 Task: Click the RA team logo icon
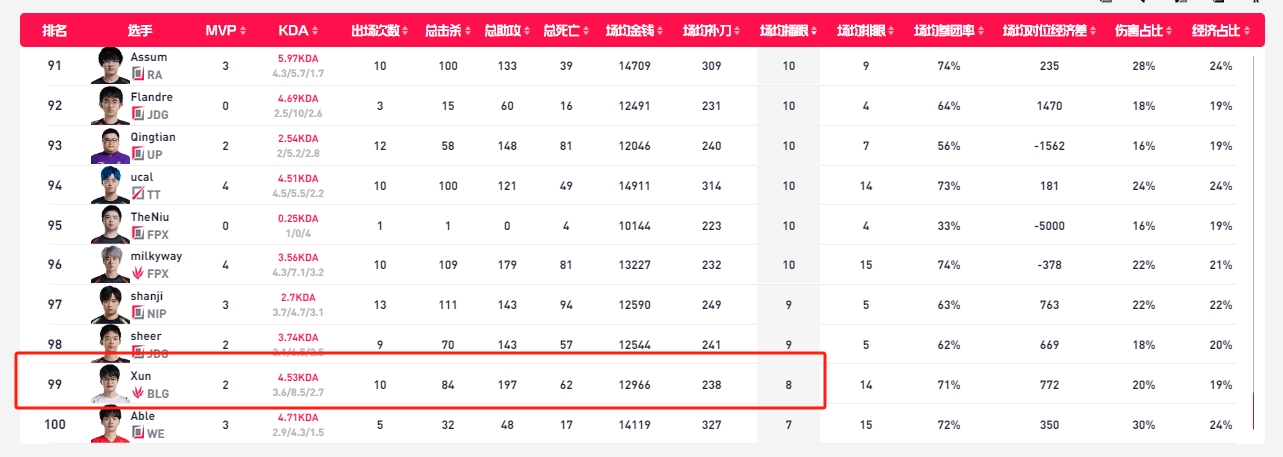tap(138, 75)
